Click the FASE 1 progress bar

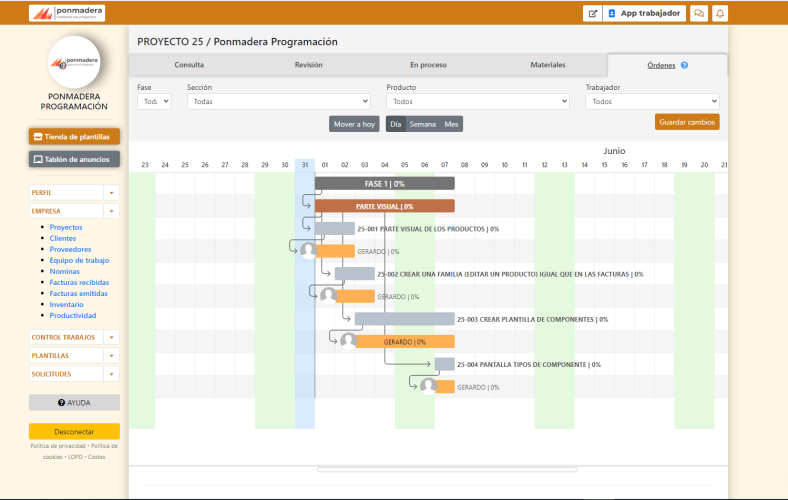pyautogui.click(x=384, y=184)
